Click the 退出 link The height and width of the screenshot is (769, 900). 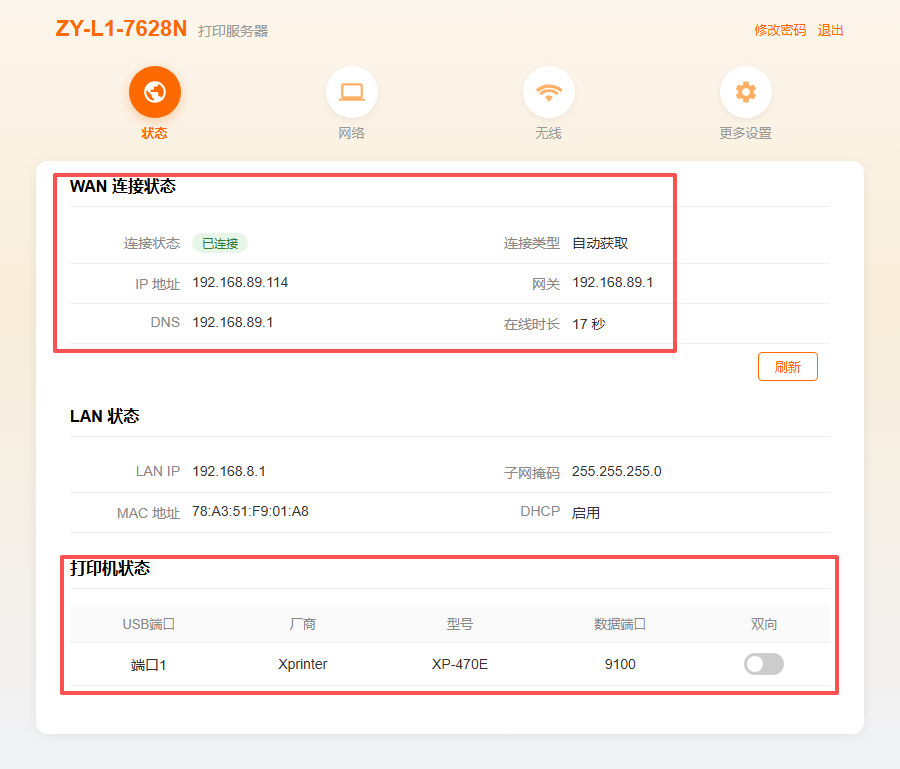pyautogui.click(x=830, y=30)
